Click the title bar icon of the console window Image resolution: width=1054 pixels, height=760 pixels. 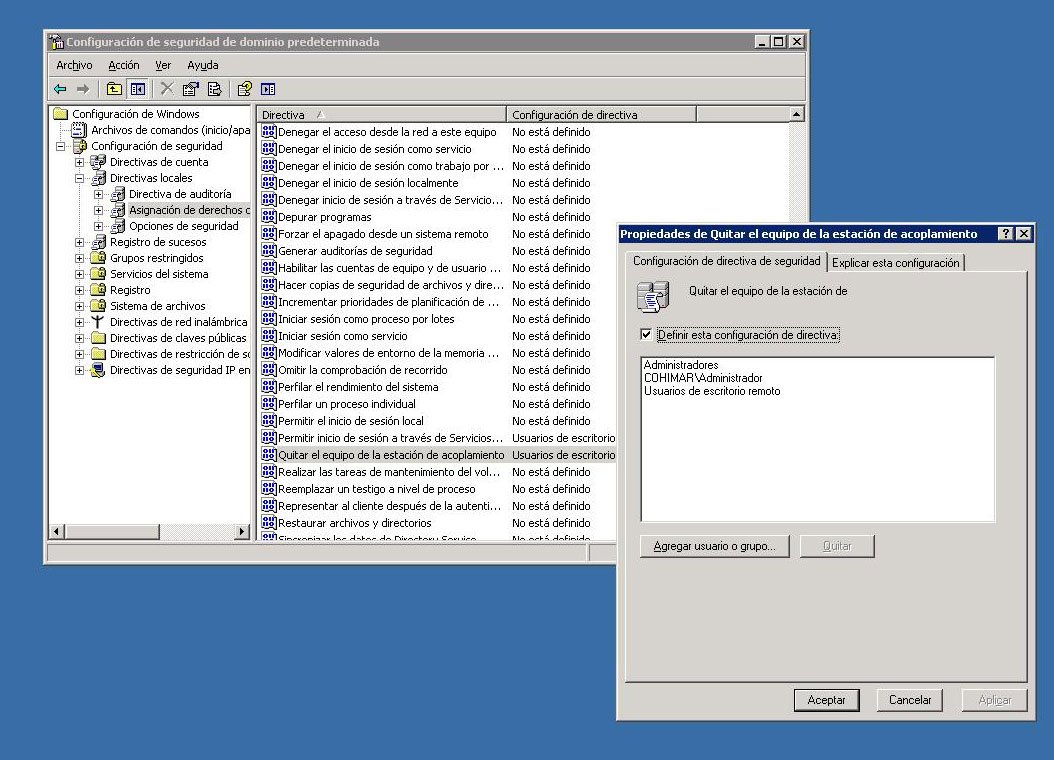point(57,42)
